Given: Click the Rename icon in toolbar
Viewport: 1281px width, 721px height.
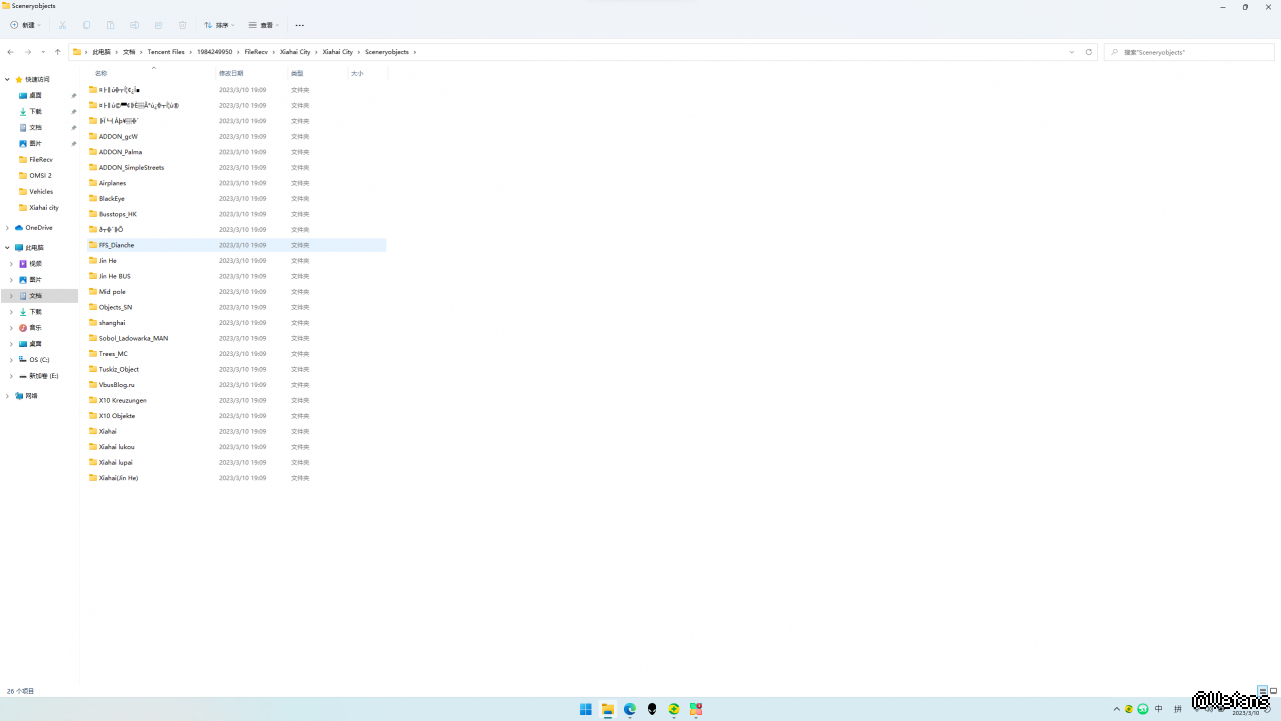Looking at the screenshot, I should 134,25.
